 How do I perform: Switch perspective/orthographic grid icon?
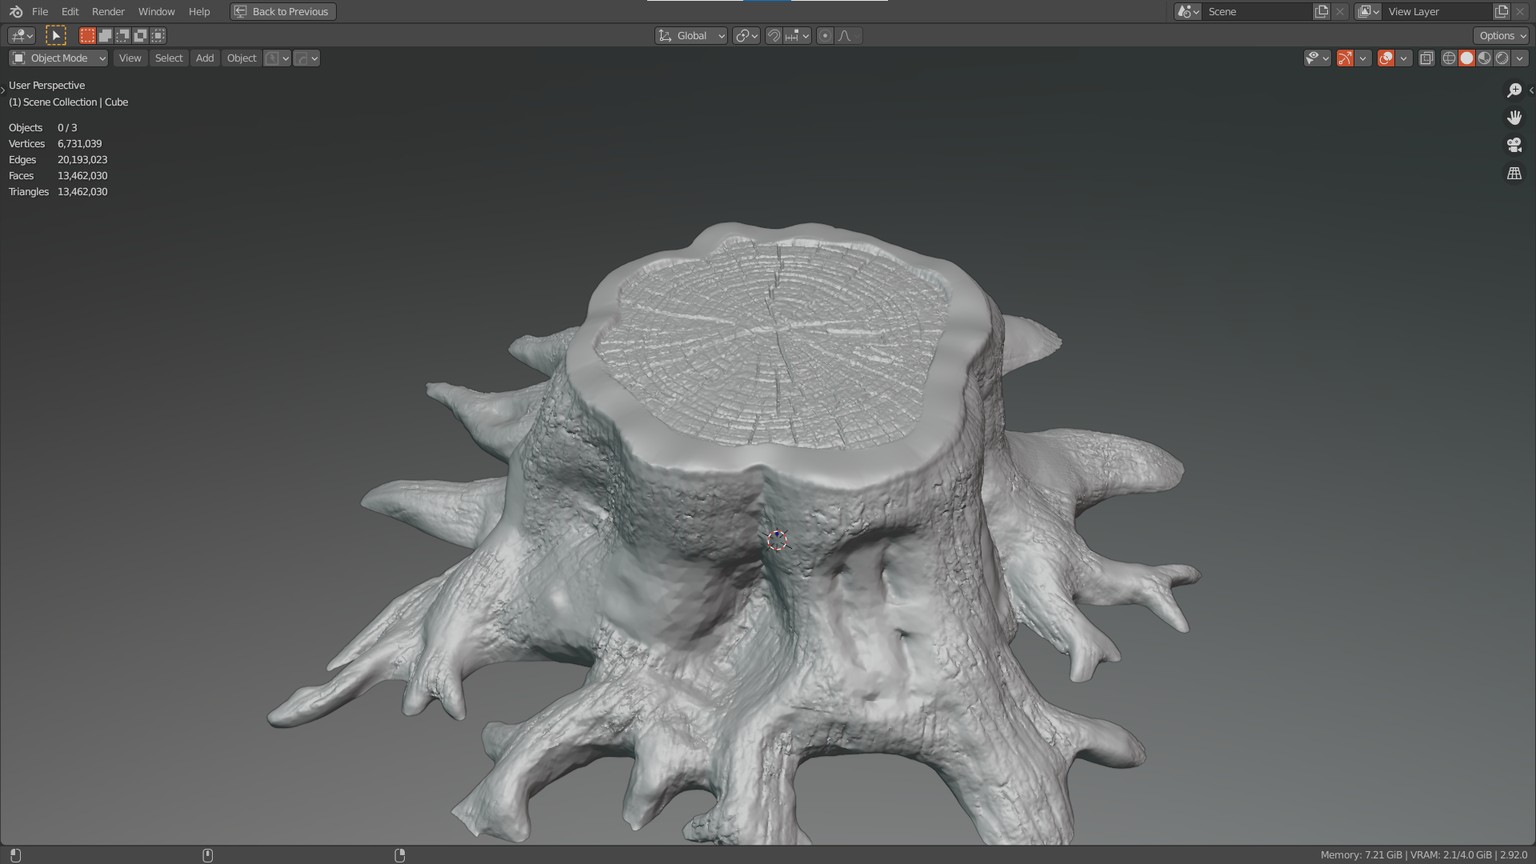coord(1514,173)
